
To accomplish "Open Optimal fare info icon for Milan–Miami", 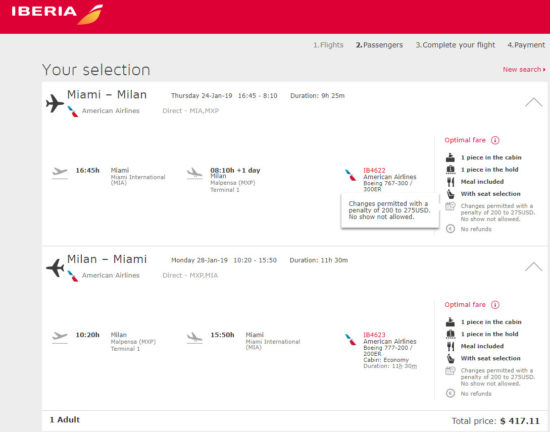I will 495,305.
